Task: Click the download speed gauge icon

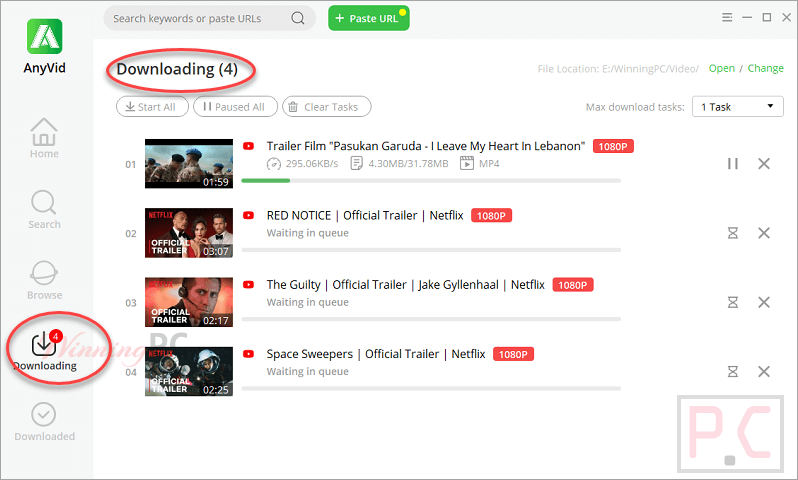Action: 274,163
